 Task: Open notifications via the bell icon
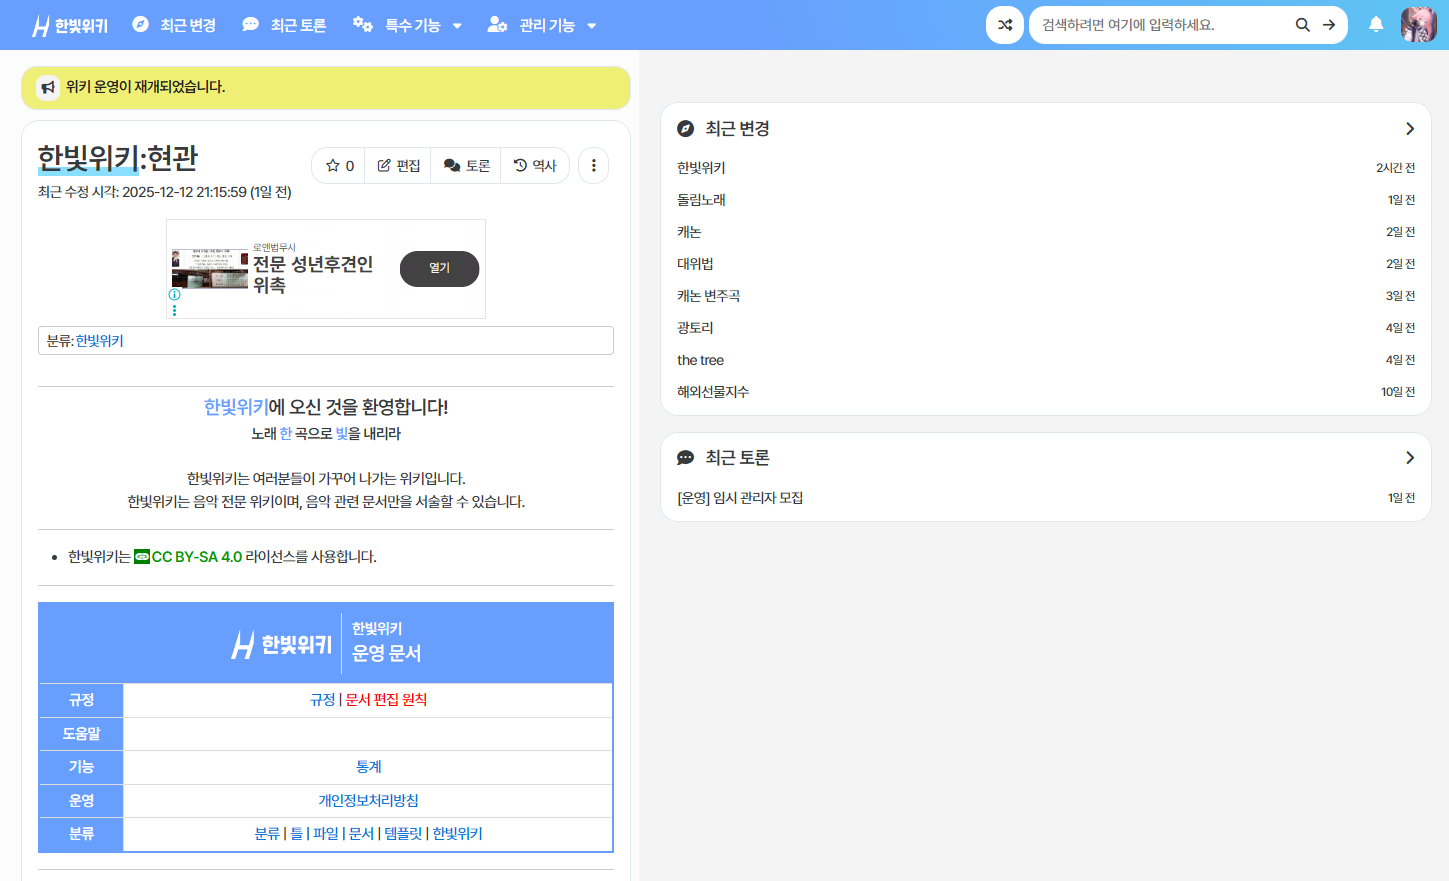(1376, 23)
